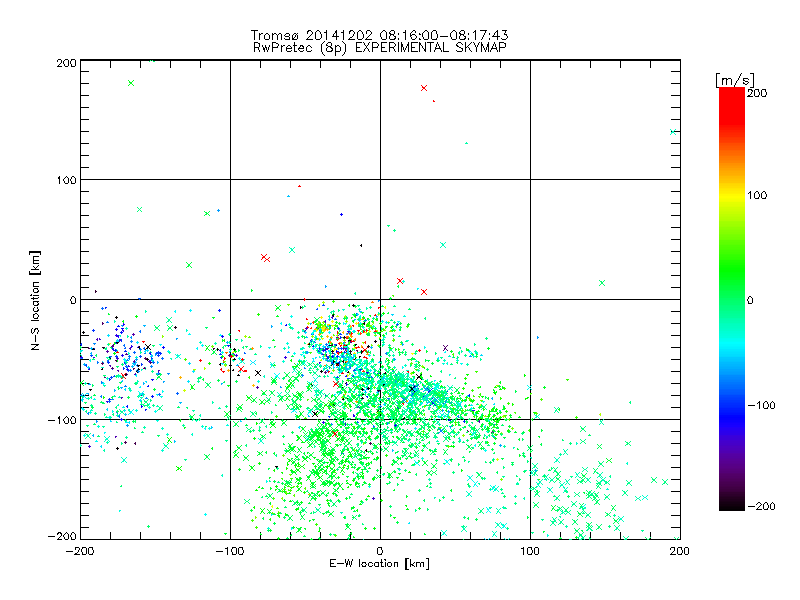Viewport: 800px width, 600px height.
Task: Click the subtitle 'RwPretec (8p) EXPERIMENTAL SKYMAP'
Action: click(x=379, y=48)
